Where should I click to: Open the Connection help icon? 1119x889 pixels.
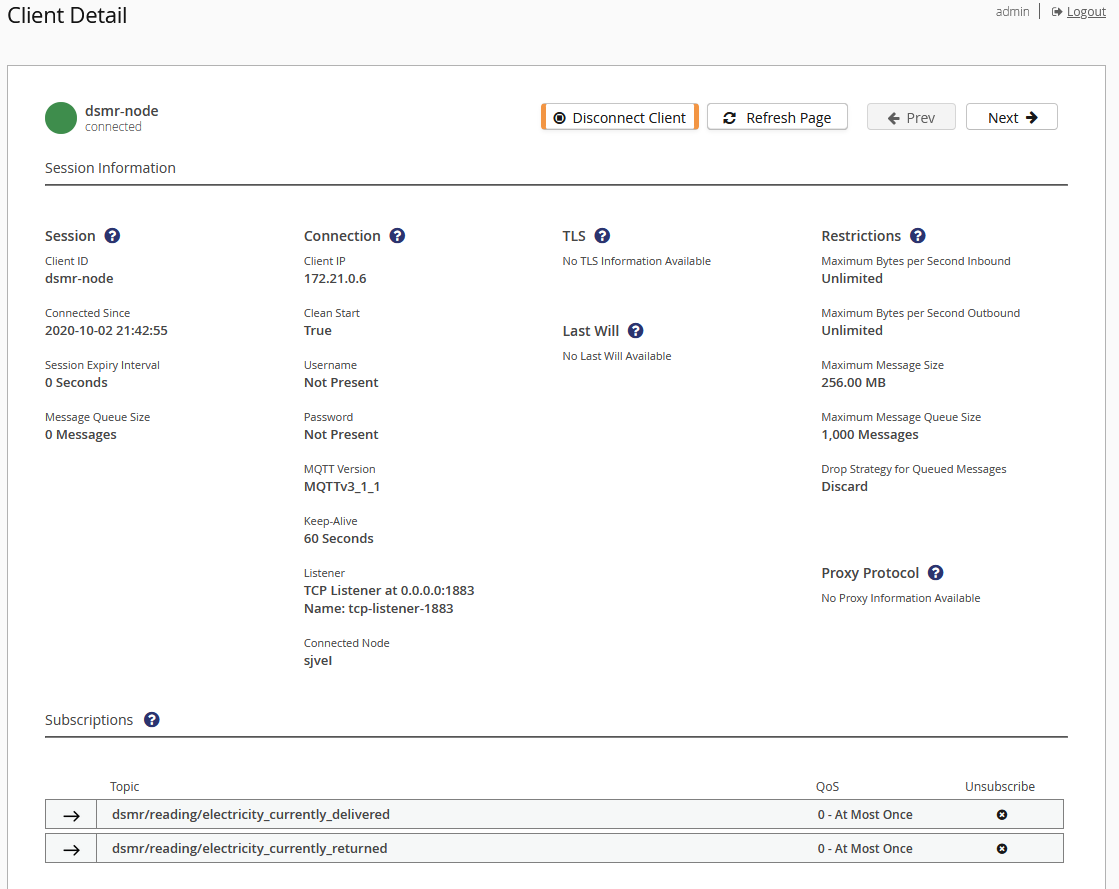pos(397,235)
